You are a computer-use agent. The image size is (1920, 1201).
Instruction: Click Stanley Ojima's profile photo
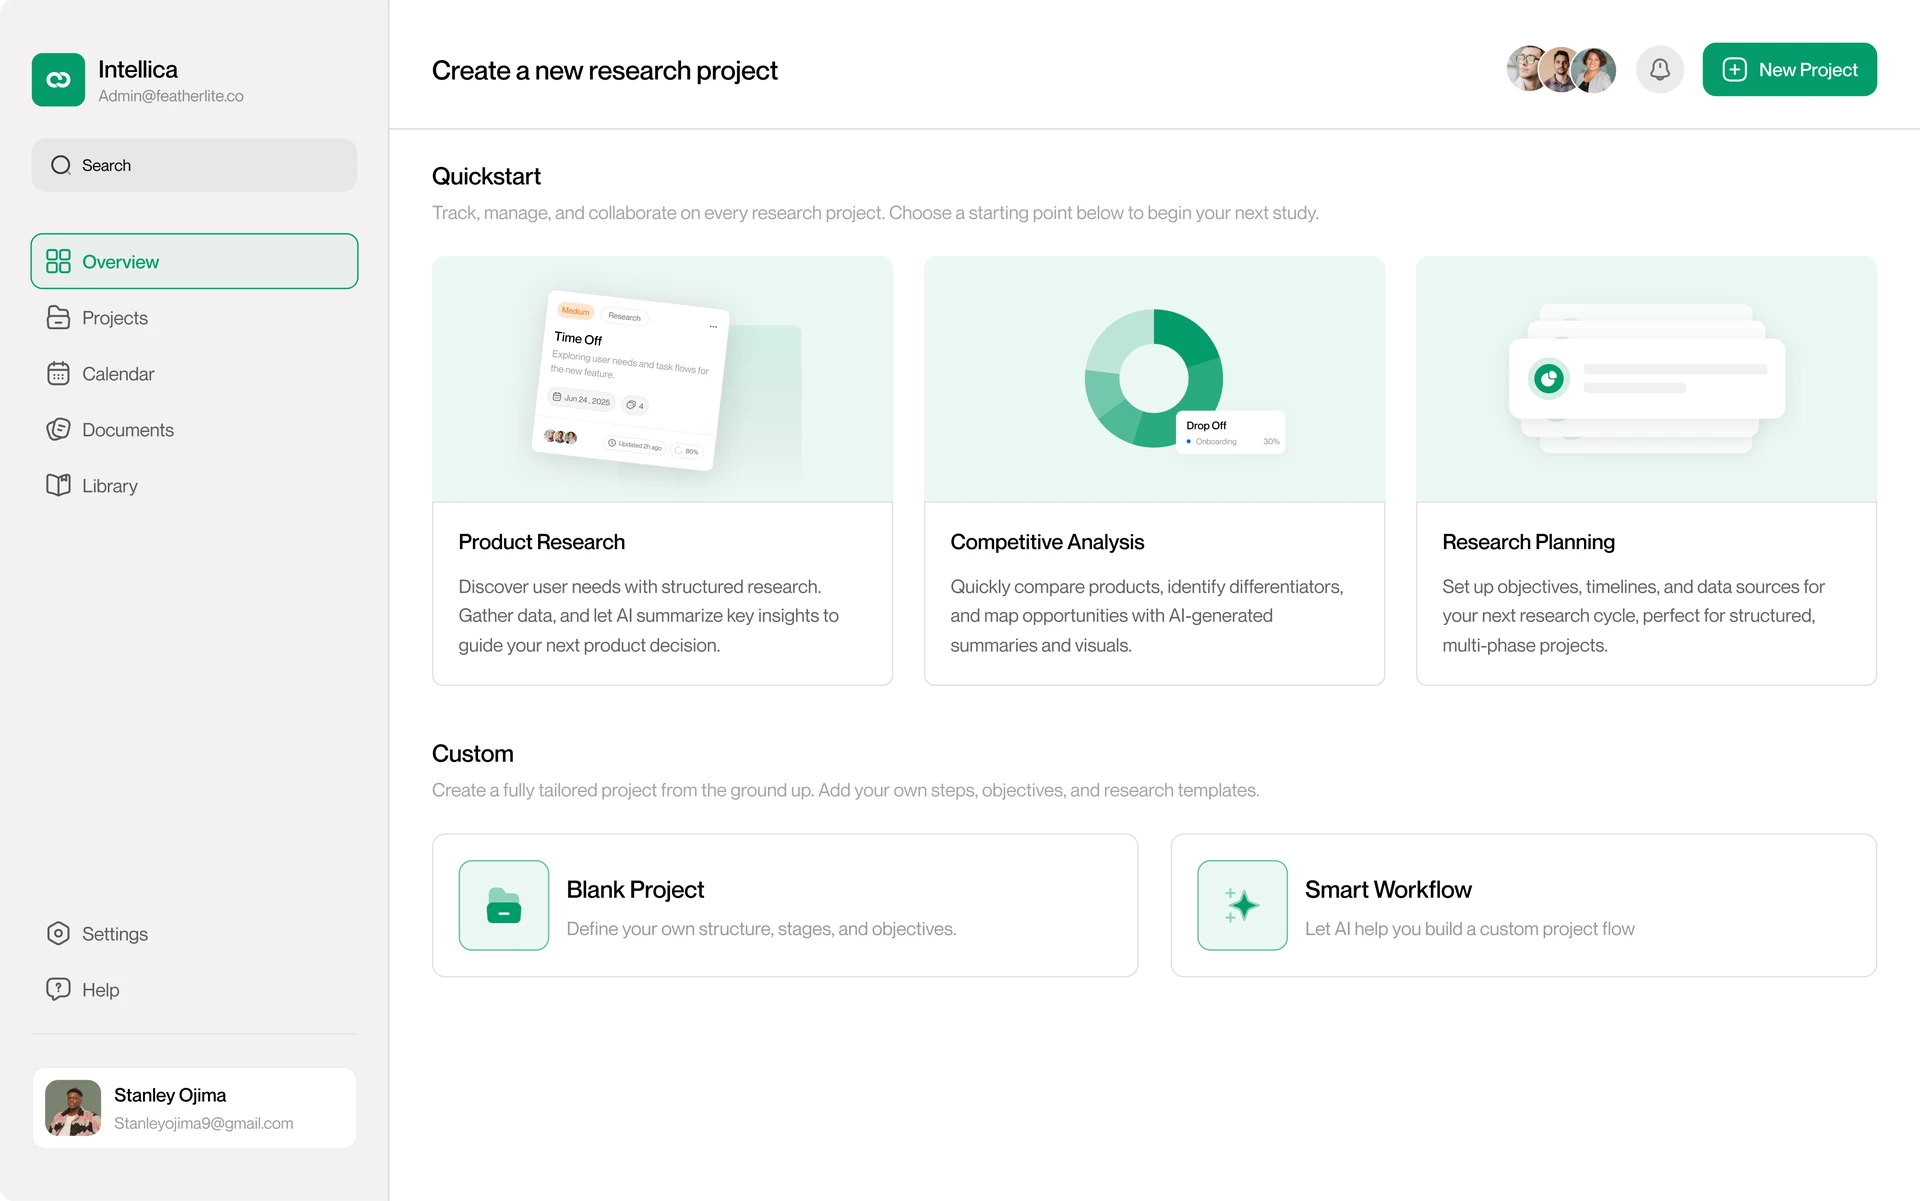point(73,1108)
